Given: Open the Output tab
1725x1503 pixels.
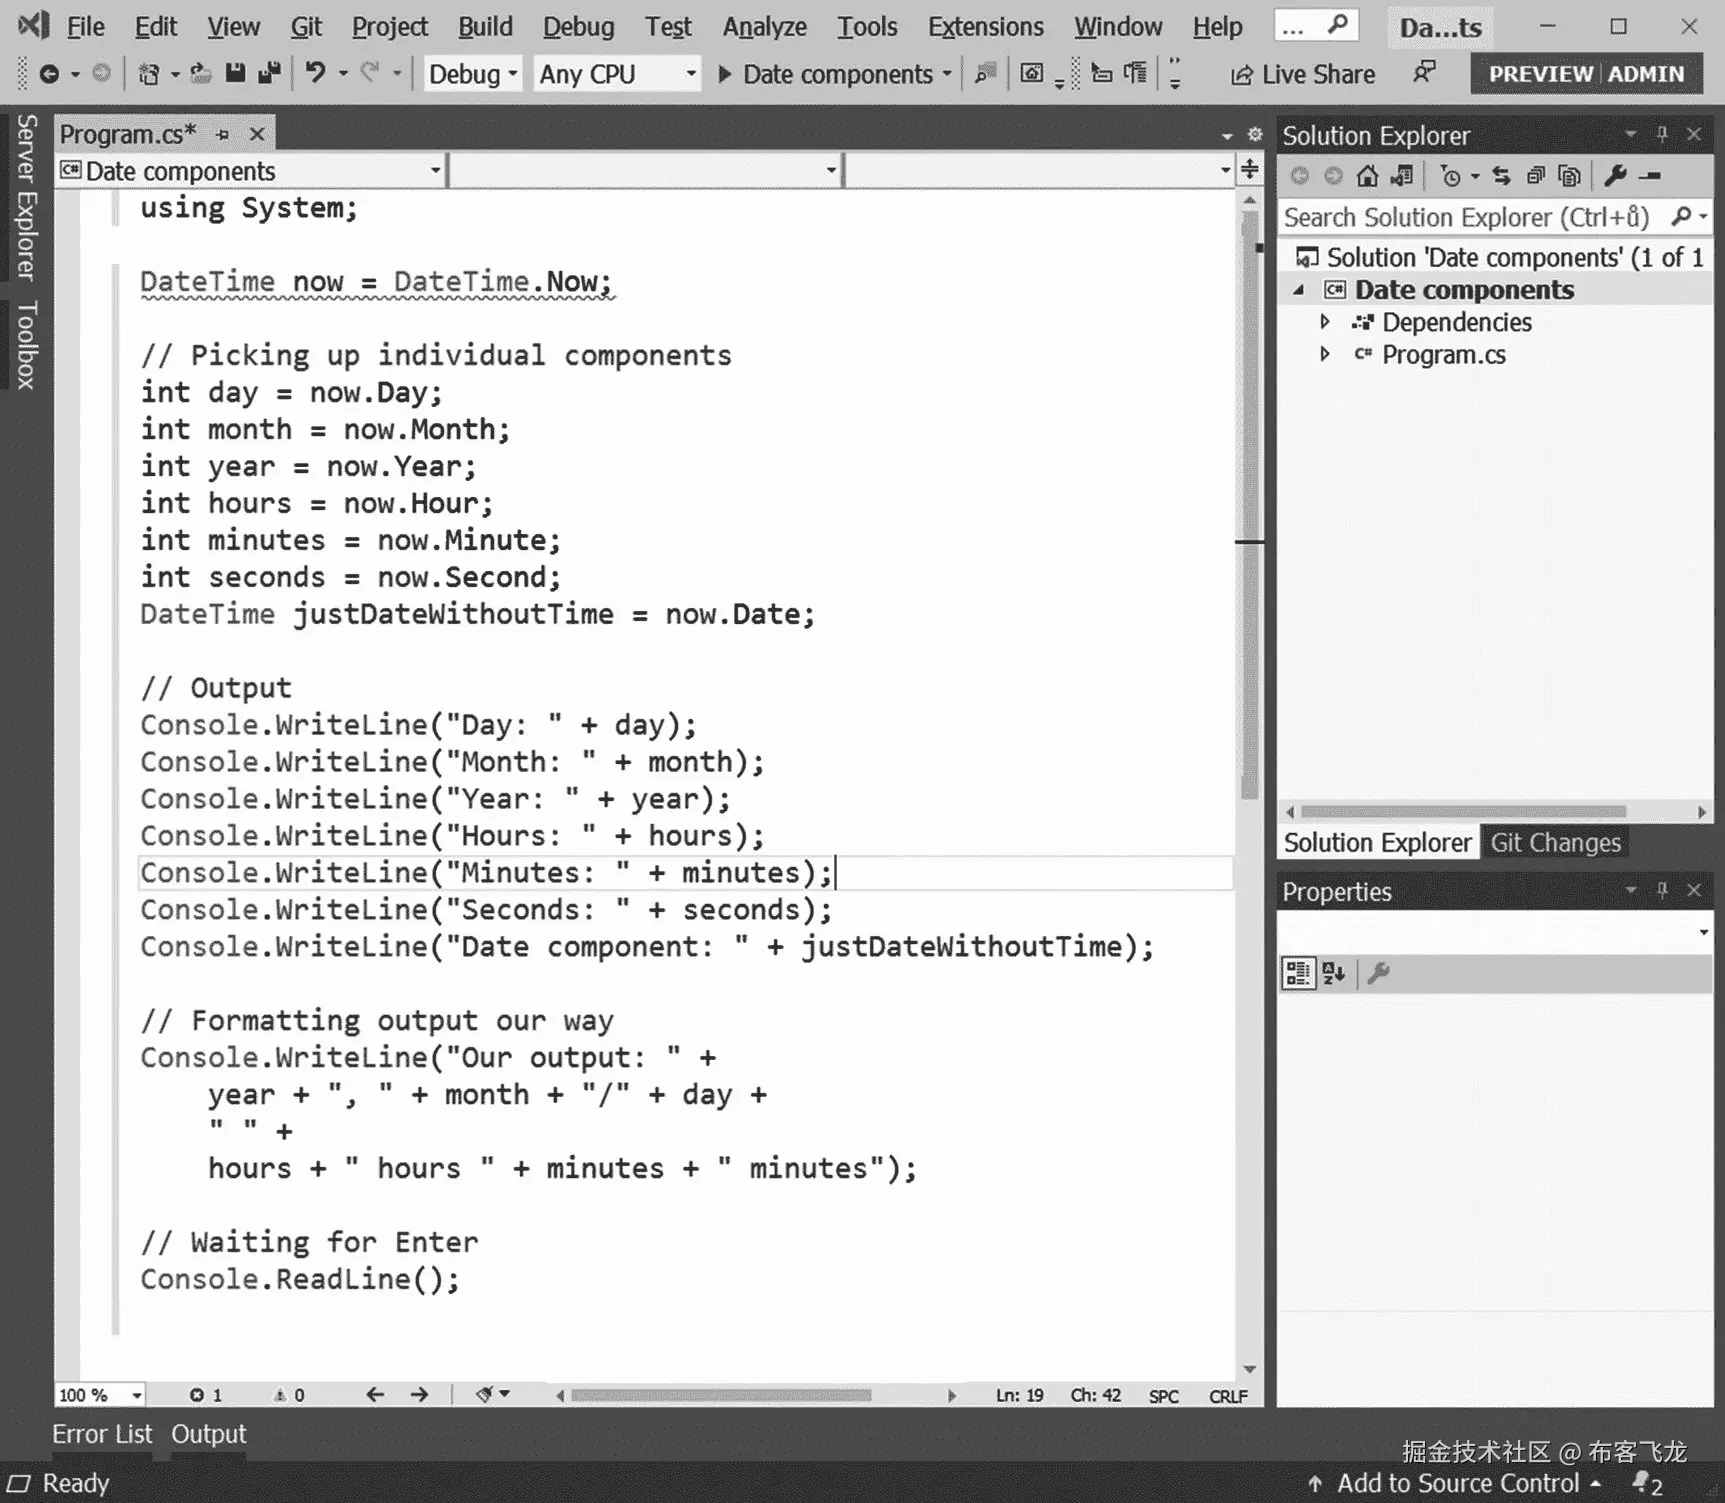Looking at the screenshot, I should tap(208, 1434).
